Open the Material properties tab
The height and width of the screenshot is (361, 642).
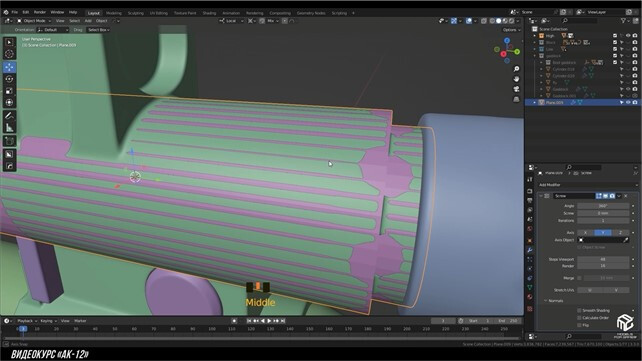point(530,297)
